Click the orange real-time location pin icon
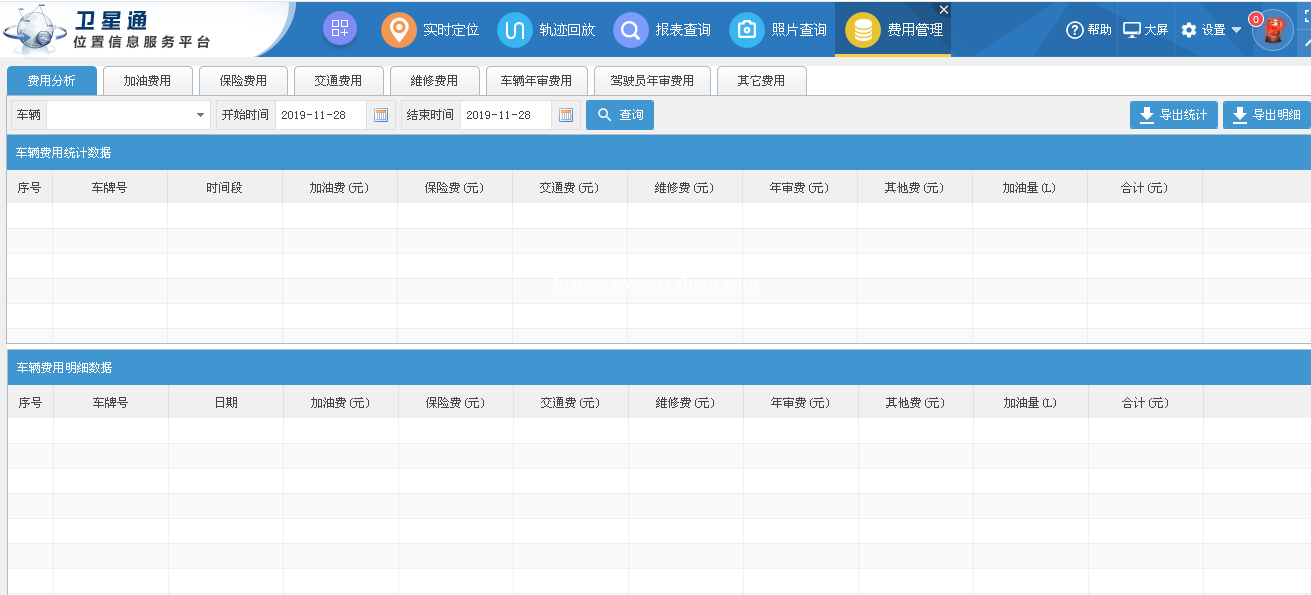The width and height of the screenshot is (1311, 595). tap(399, 30)
